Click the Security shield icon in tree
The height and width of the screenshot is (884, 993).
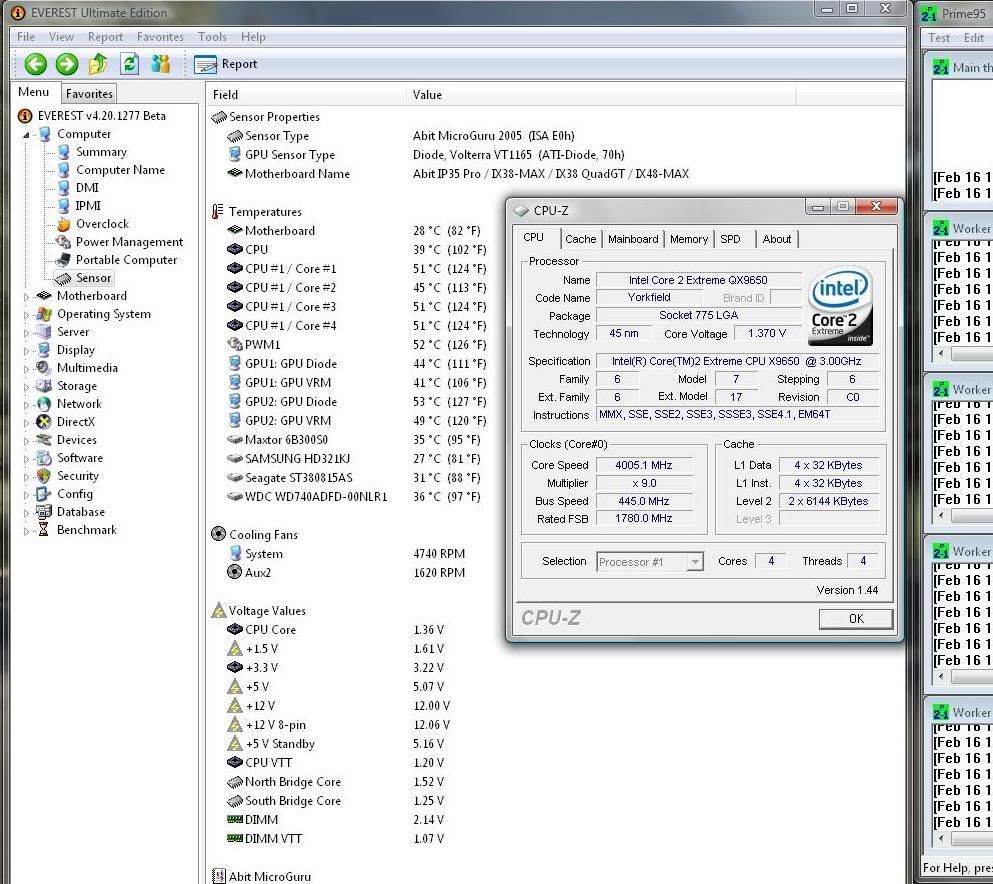(44, 476)
